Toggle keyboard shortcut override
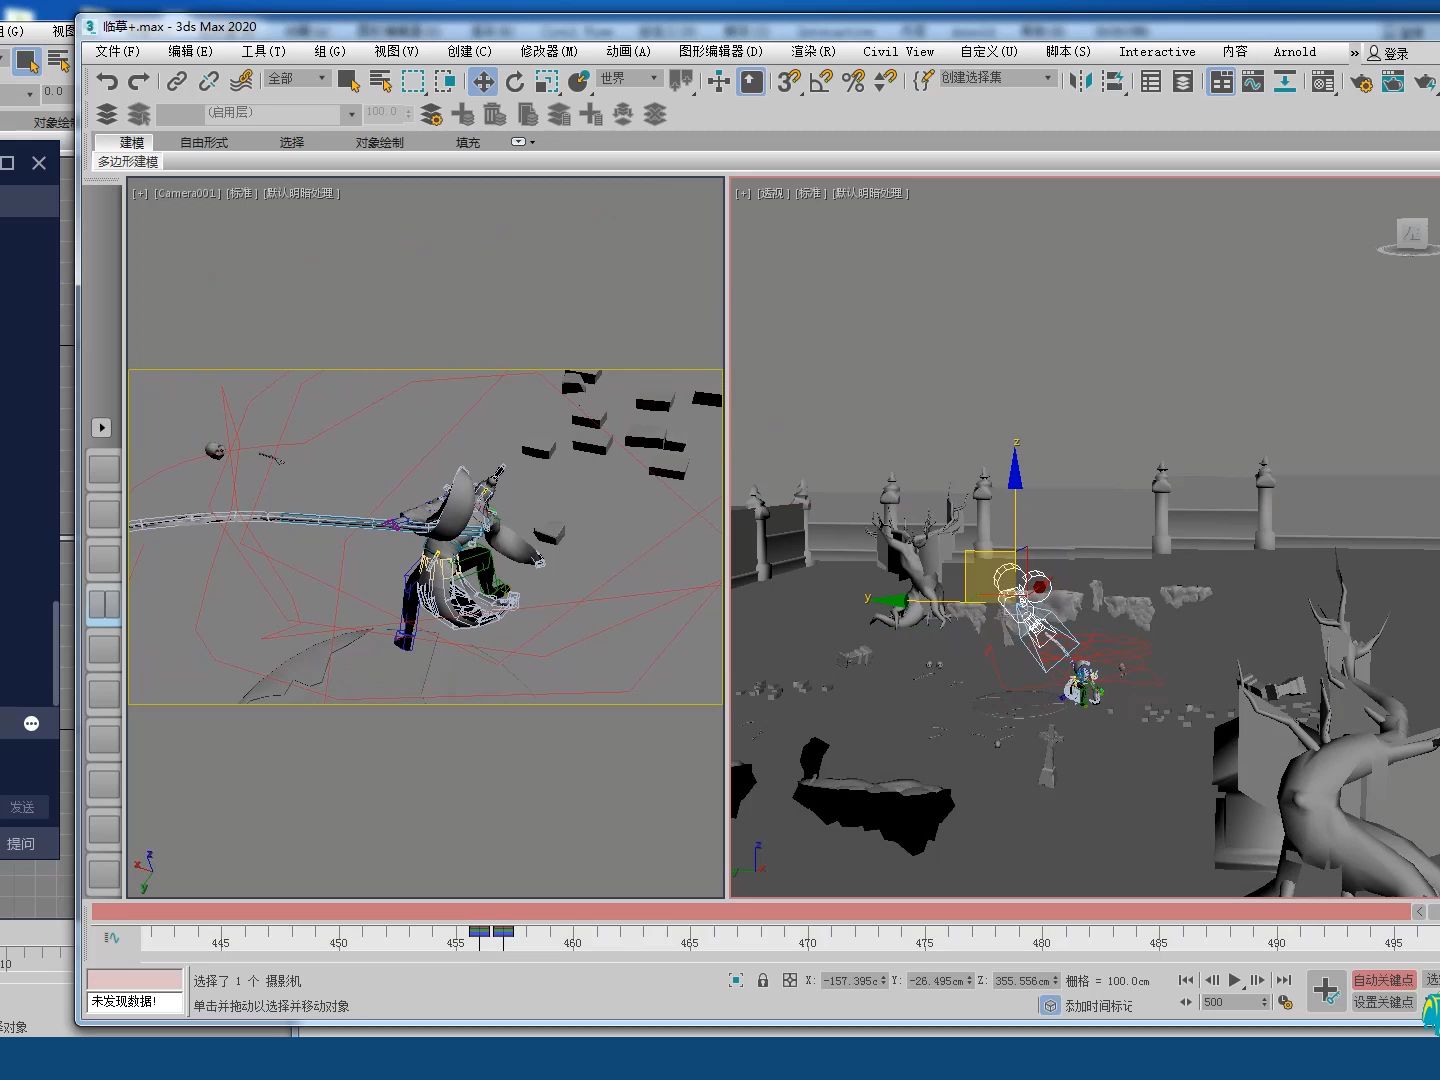 (x=751, y=81)
